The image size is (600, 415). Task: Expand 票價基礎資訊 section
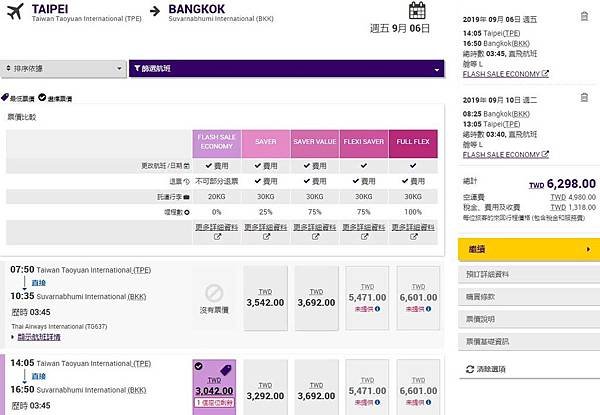529,342
